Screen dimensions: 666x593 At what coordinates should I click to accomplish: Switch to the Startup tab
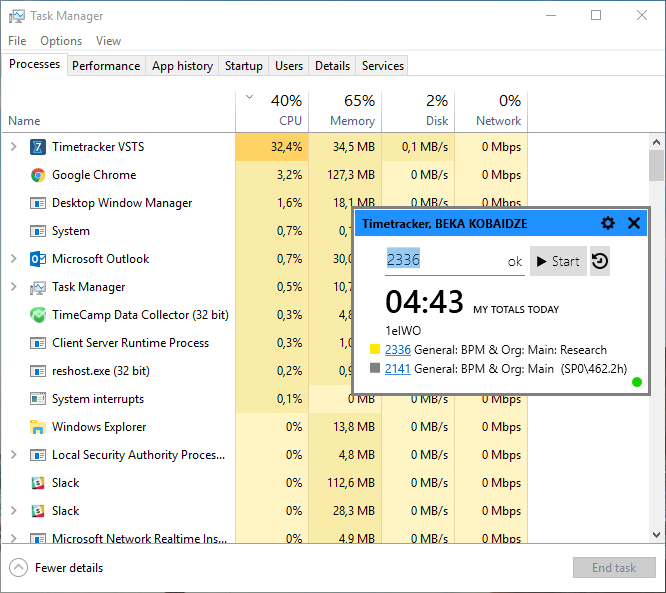coord(244,66)
